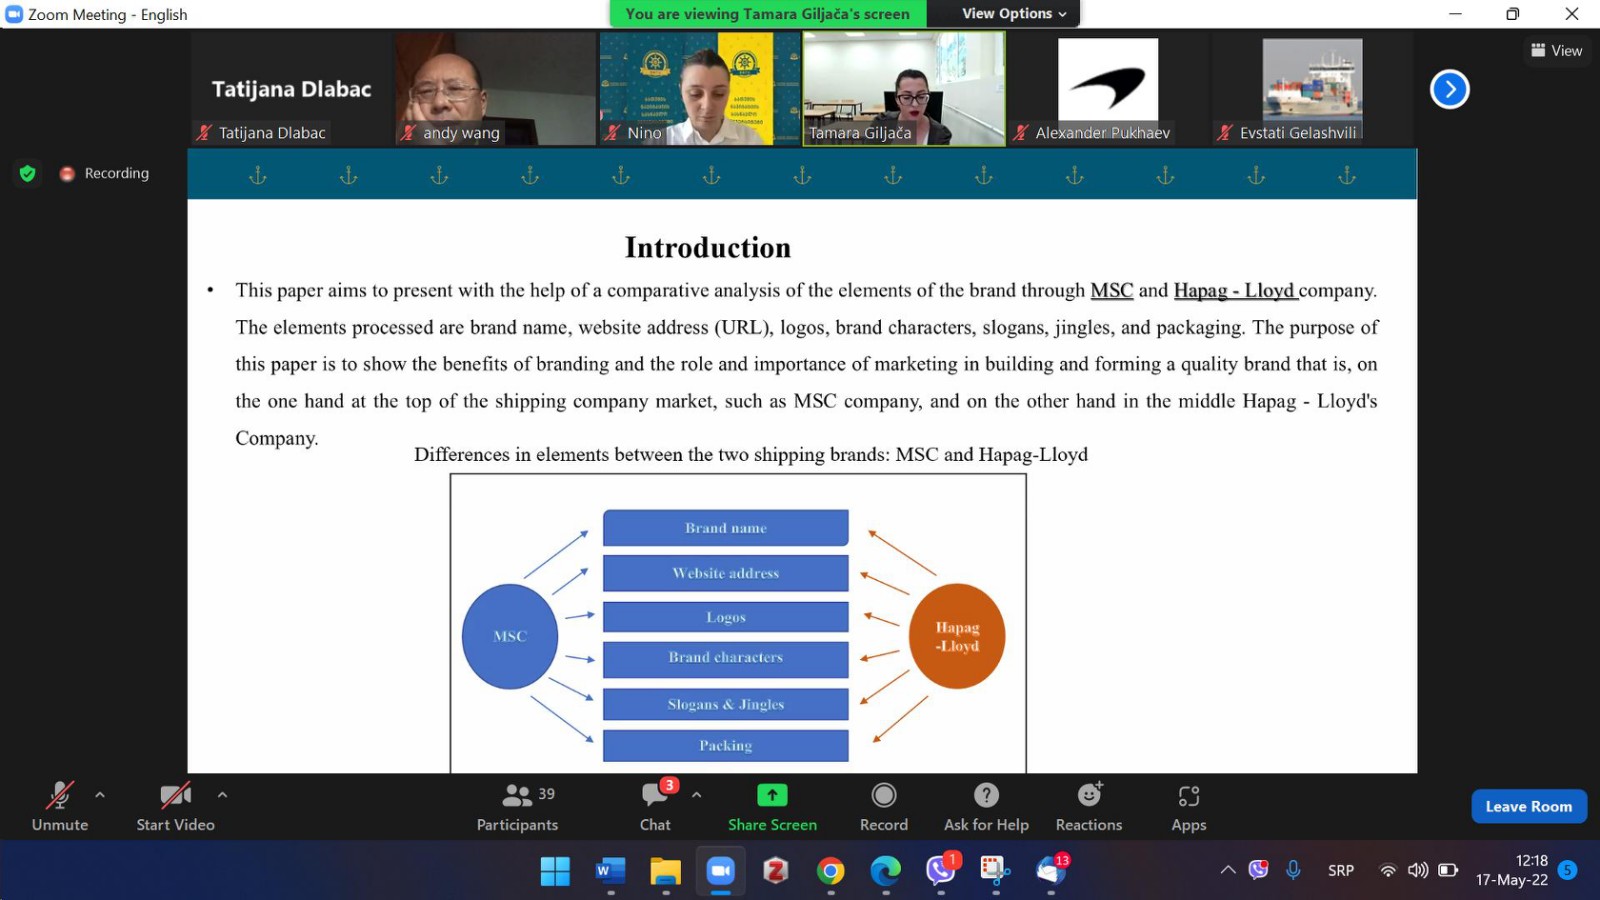Click the Introduction heading on the slide
This screenshot has height=900, width=1600.
[x=708, y=247]
